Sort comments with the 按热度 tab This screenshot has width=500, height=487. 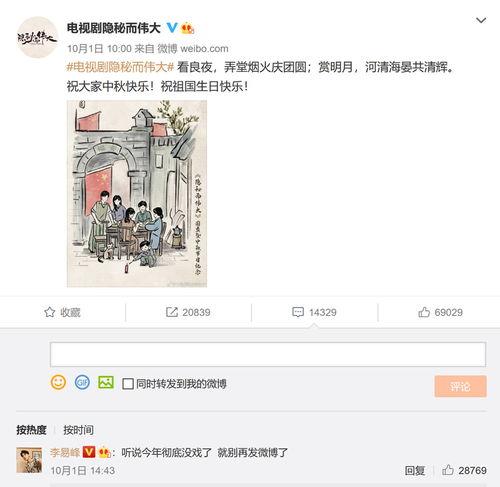pos(31,430)
